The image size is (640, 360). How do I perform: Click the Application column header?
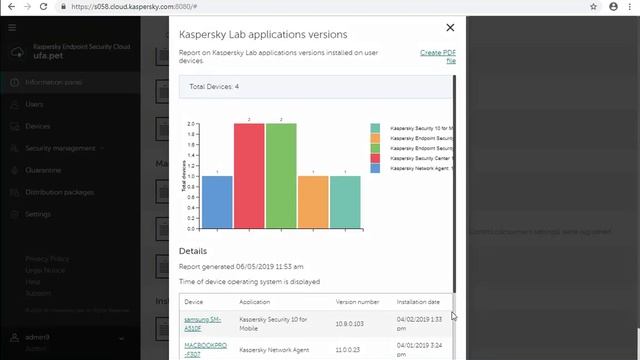click(x=255, y=302)
